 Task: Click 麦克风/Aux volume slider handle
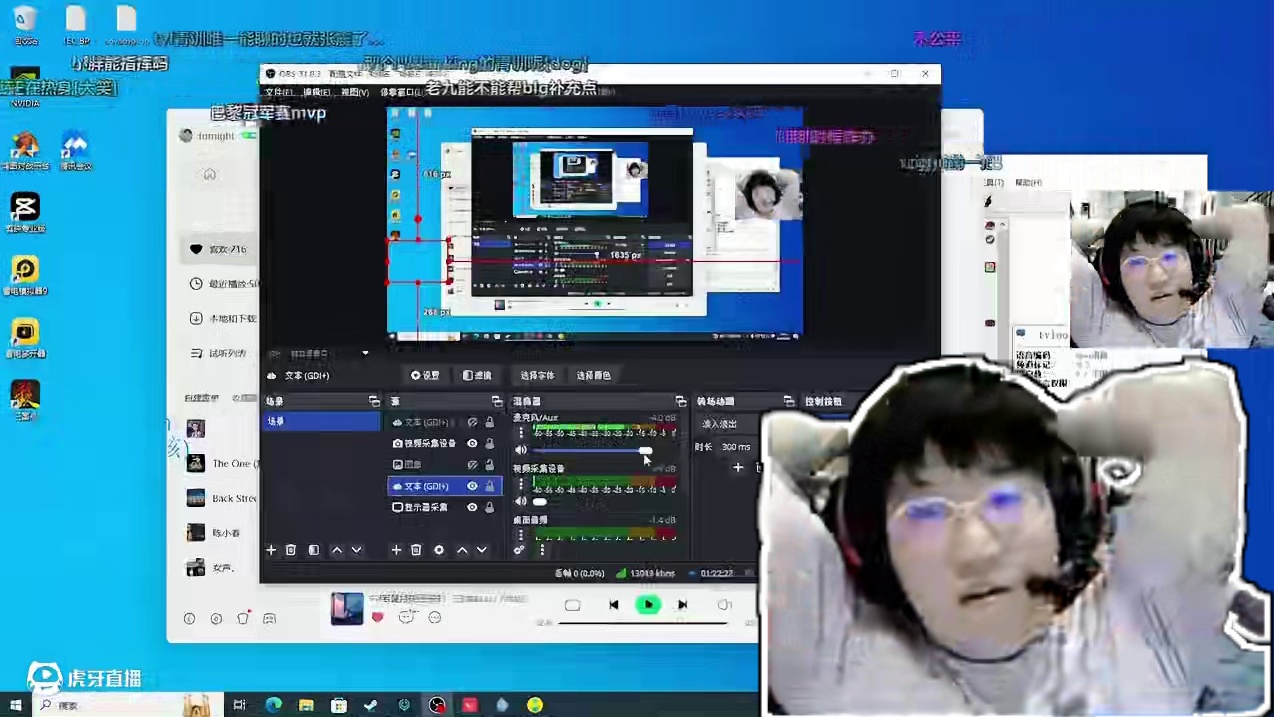point(646,451)
